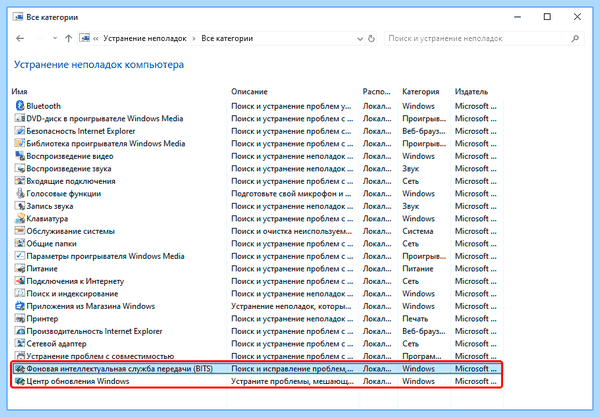
Task: Click the Производительность Internet Explorer icon
Action: pos(20,331)
